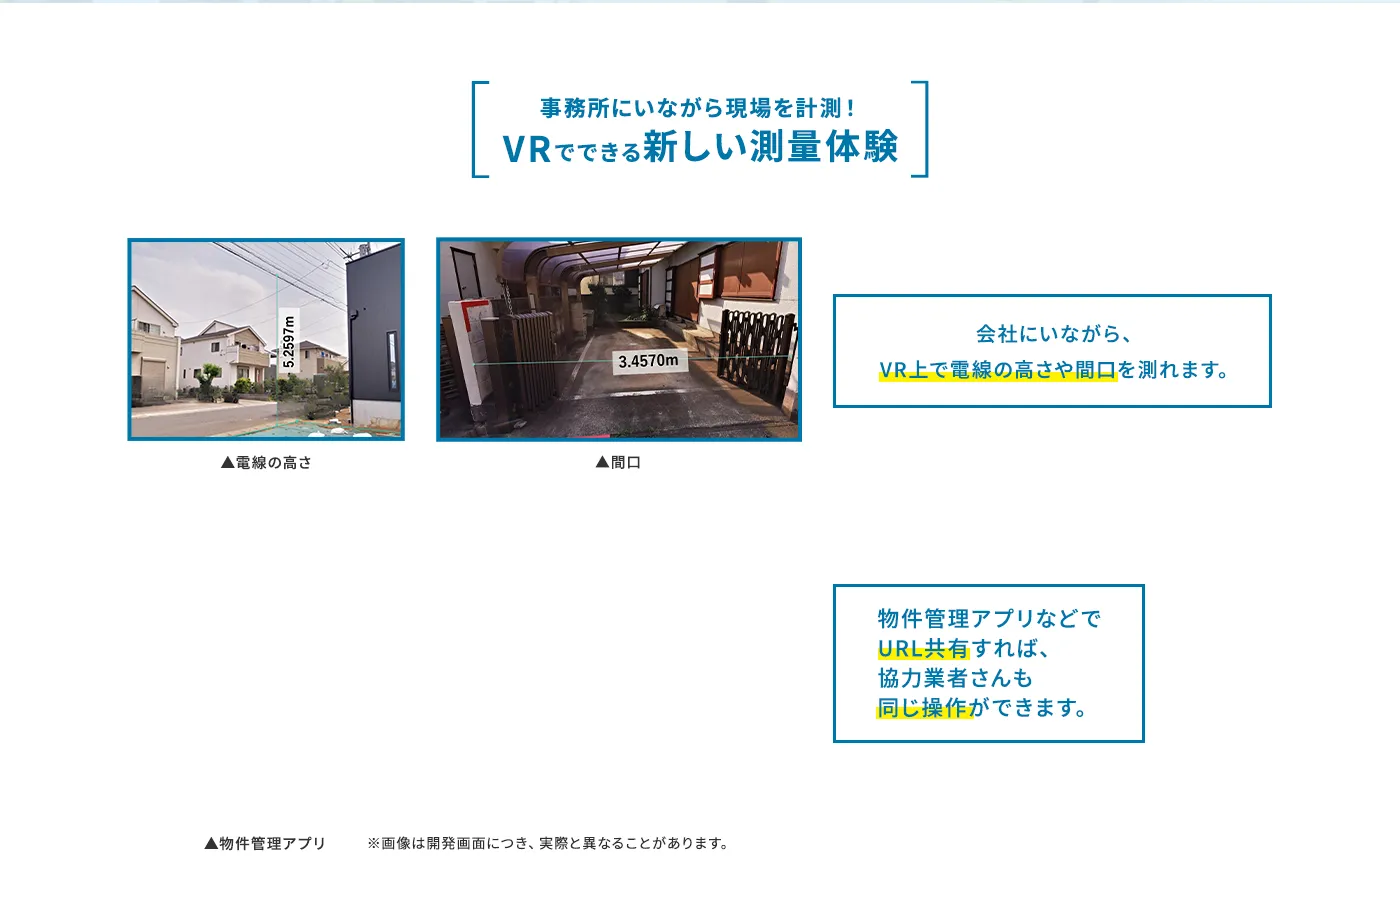Screen dimensions: 1400x920
Task: Click the black triangle beside 間口 caption
Action: 602,462
